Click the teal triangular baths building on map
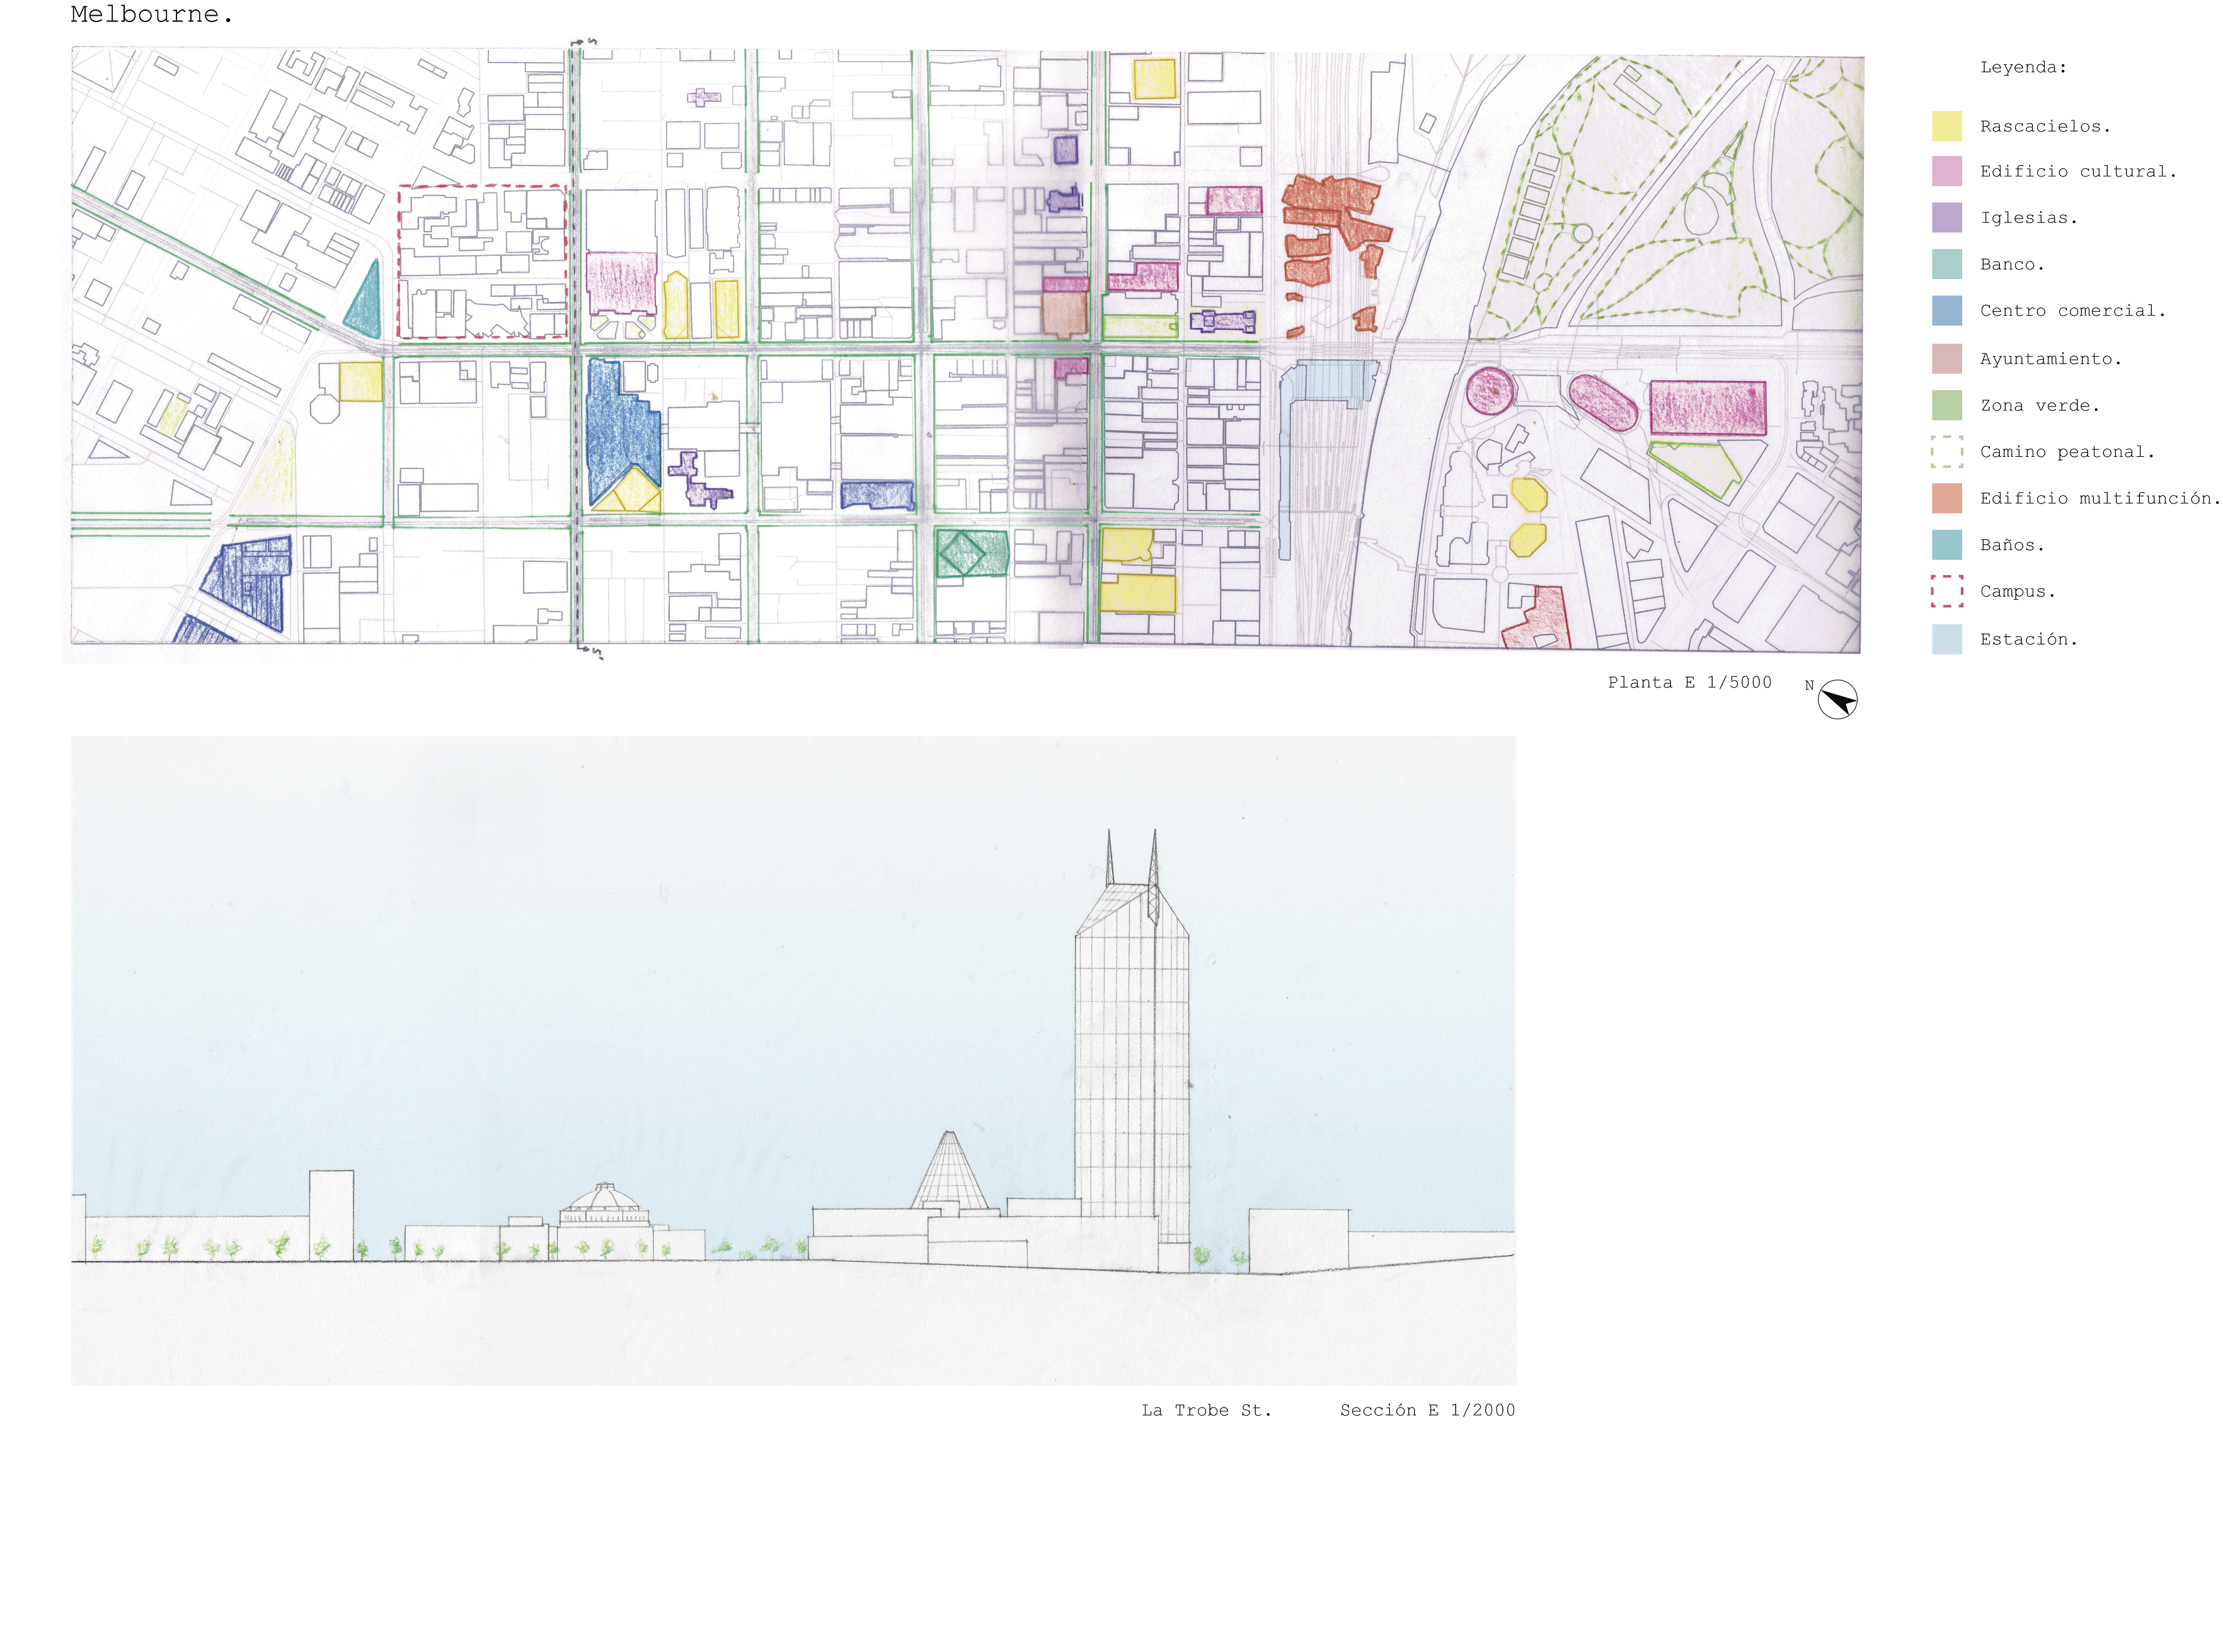2223x1652 pixels. [x=364, y=302]
